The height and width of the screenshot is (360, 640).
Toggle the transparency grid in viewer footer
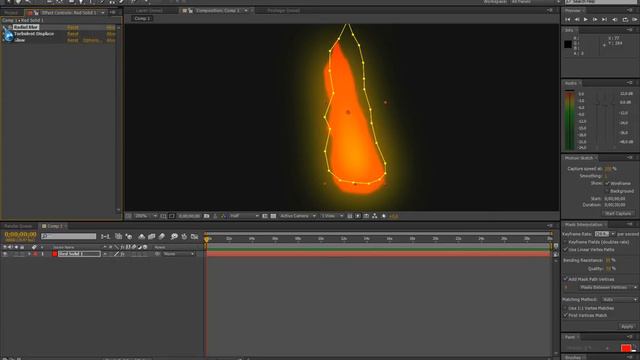point(273,216)
